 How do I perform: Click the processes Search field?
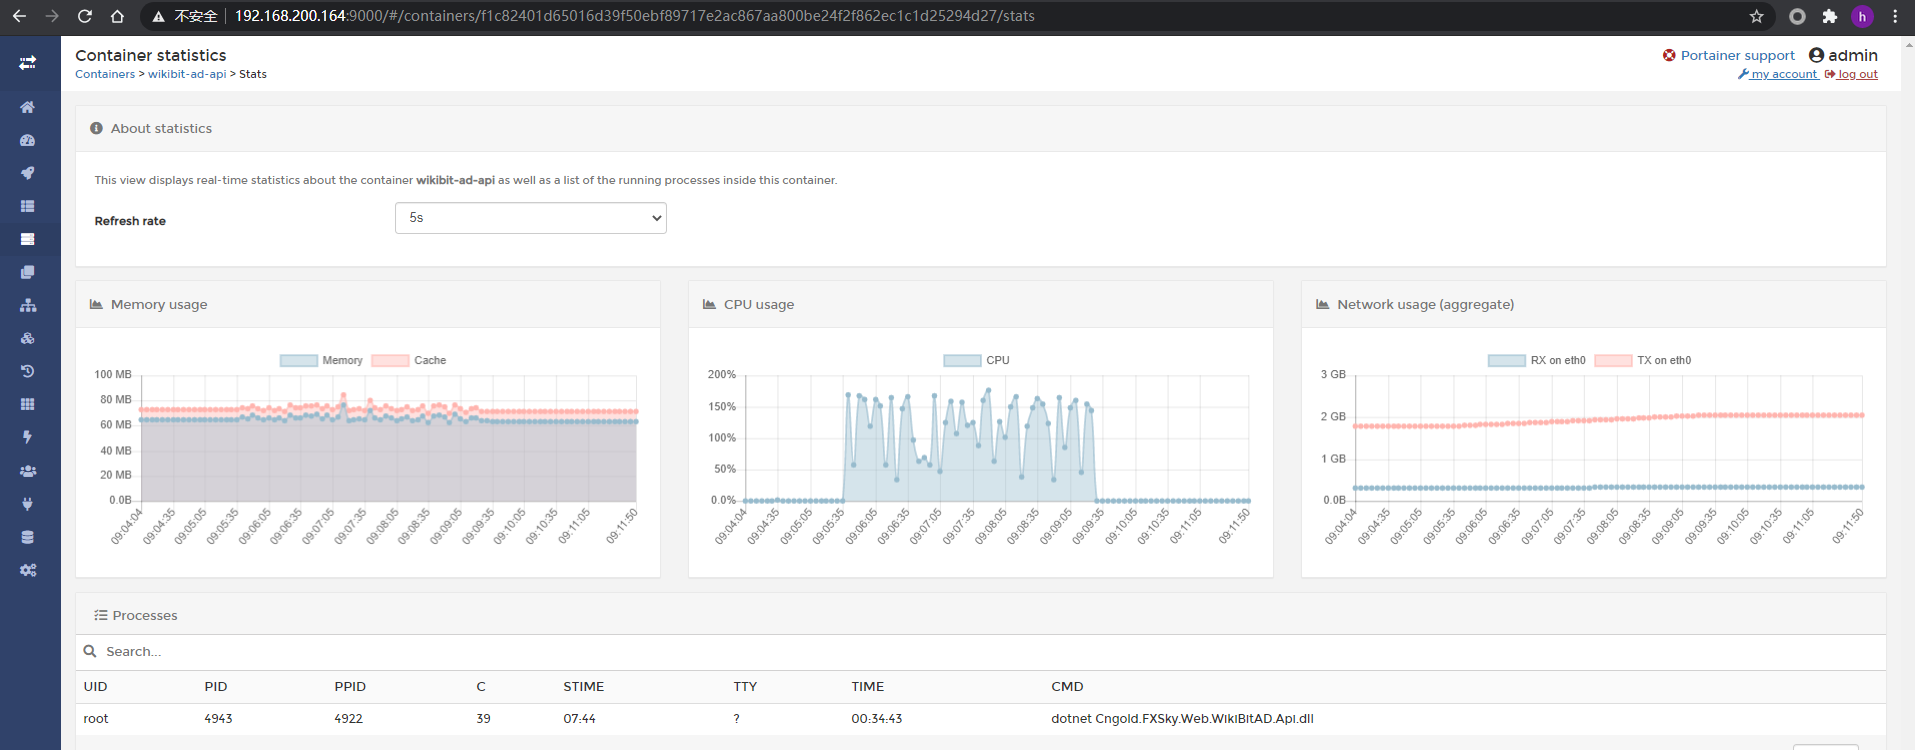tap(980, 652)
